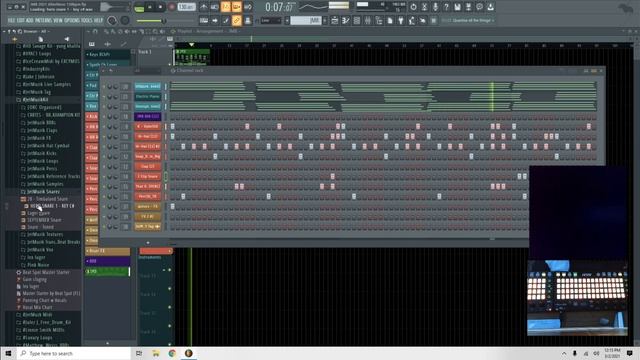Click the playlist playhead marker

(191, 44)
